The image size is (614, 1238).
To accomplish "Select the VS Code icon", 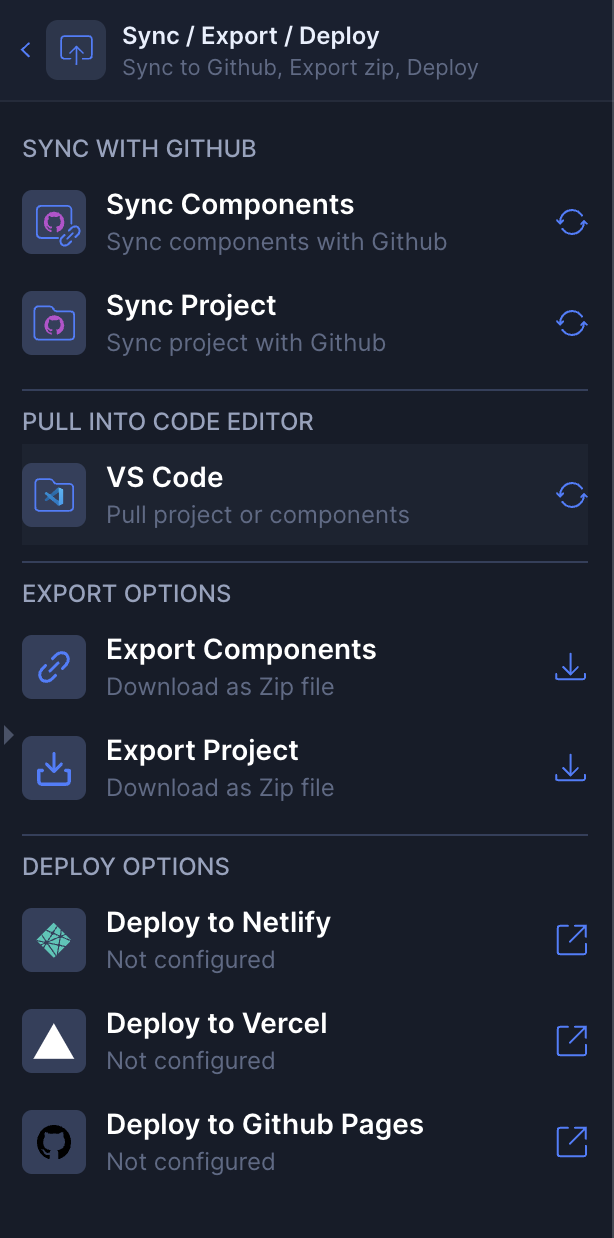I will pos(54,495).
